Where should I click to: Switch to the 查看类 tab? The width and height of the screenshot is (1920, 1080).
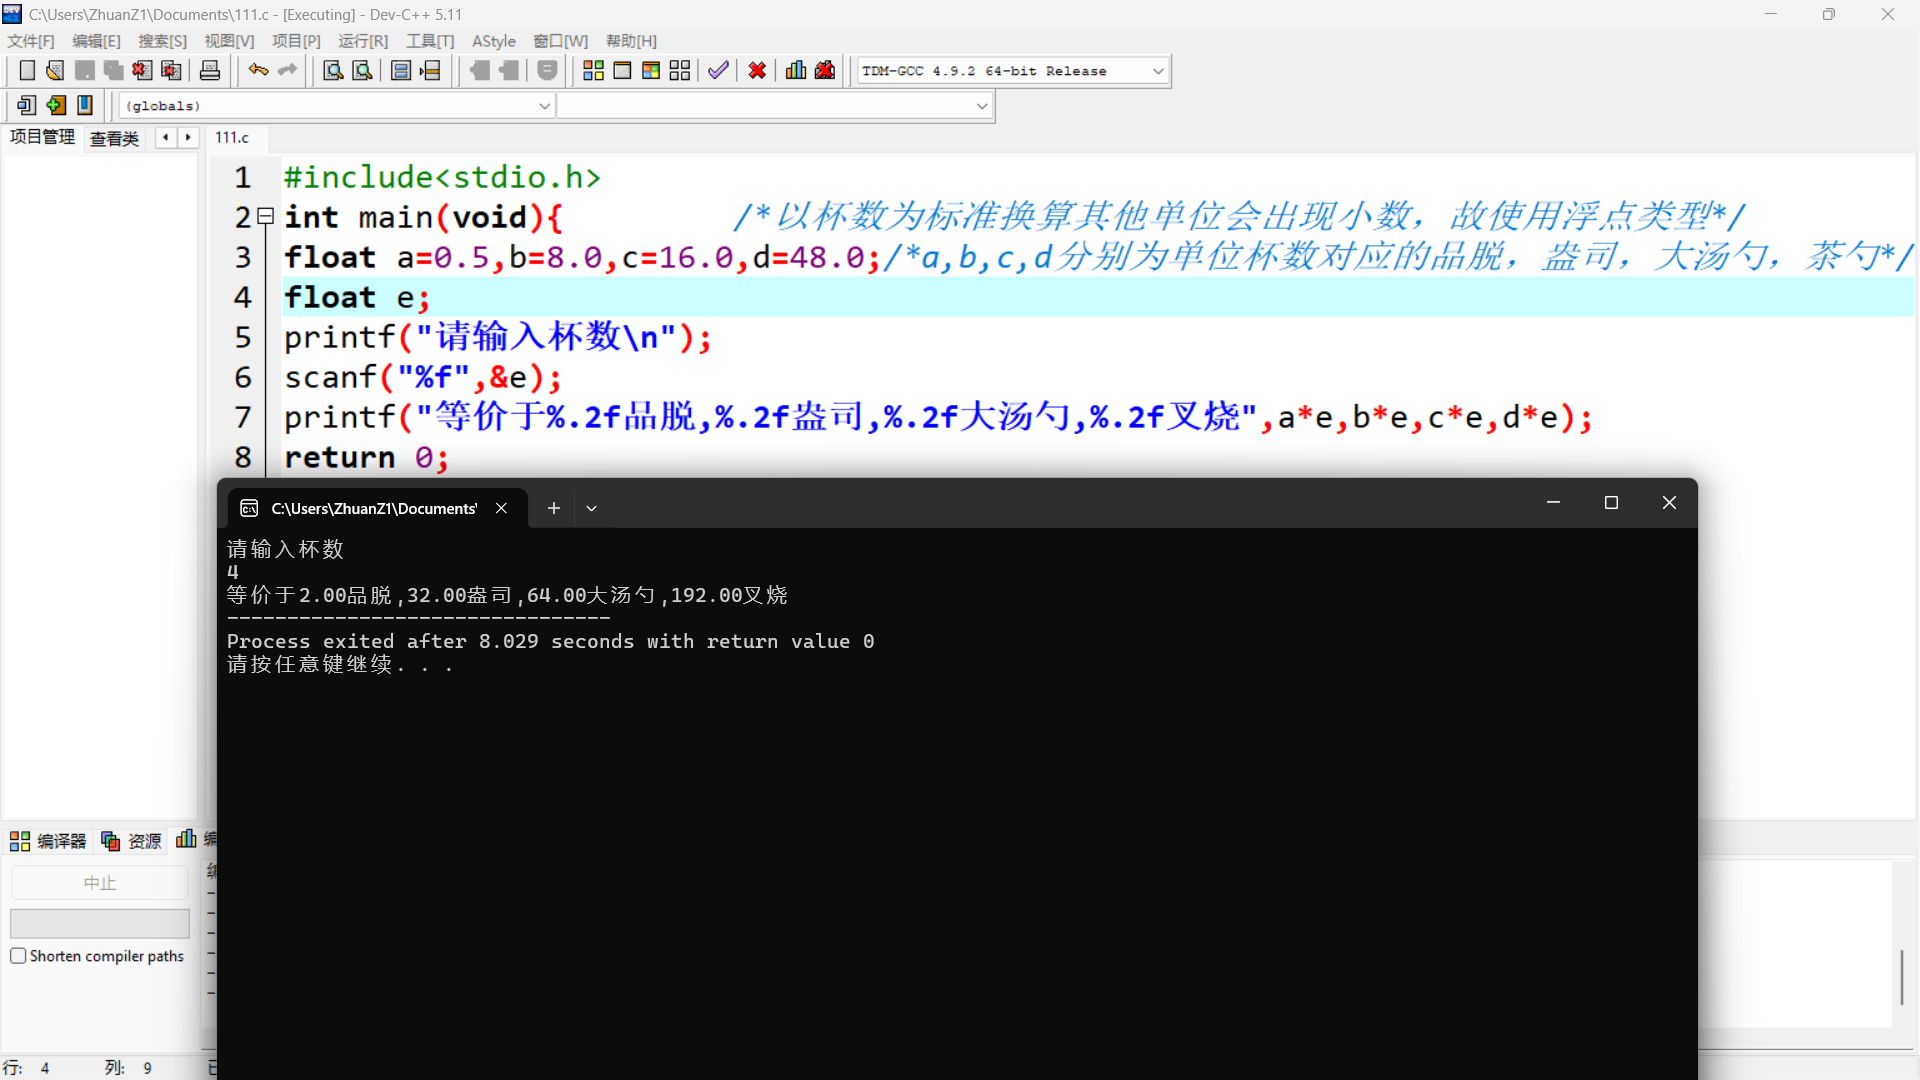coord(114,139)
